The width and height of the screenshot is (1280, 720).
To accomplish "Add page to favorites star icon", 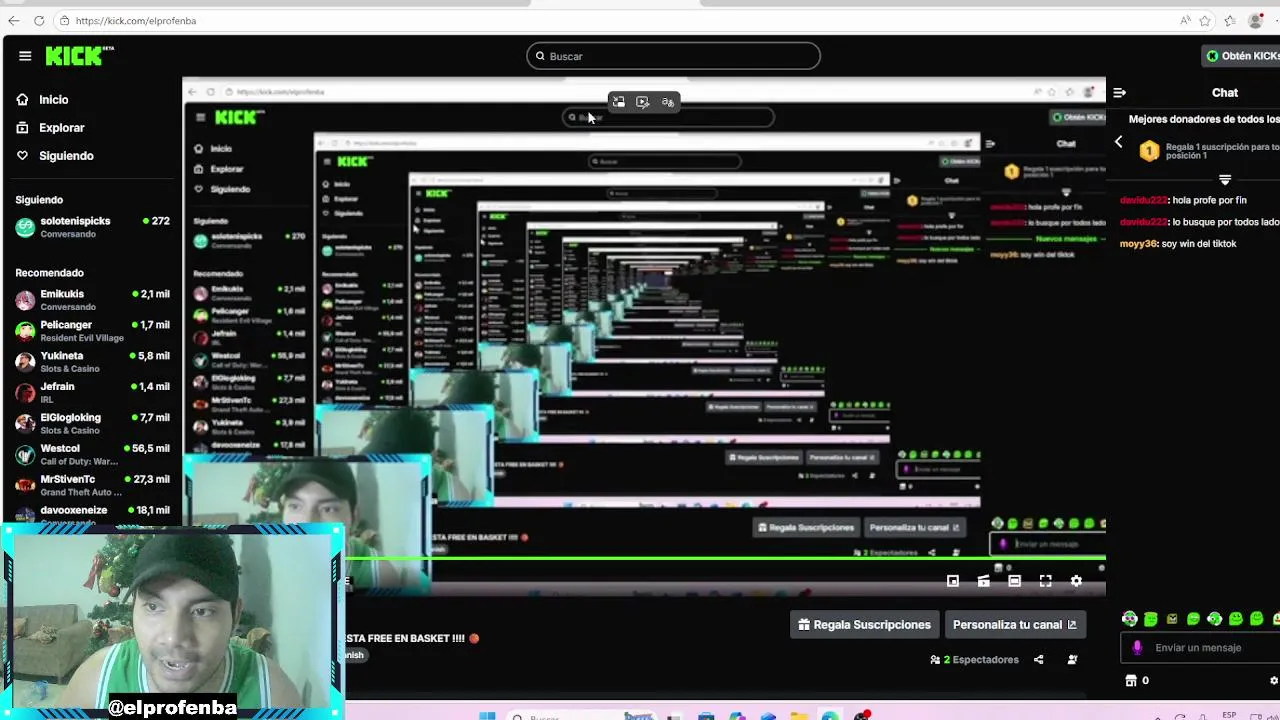I will pos(1206,20).
